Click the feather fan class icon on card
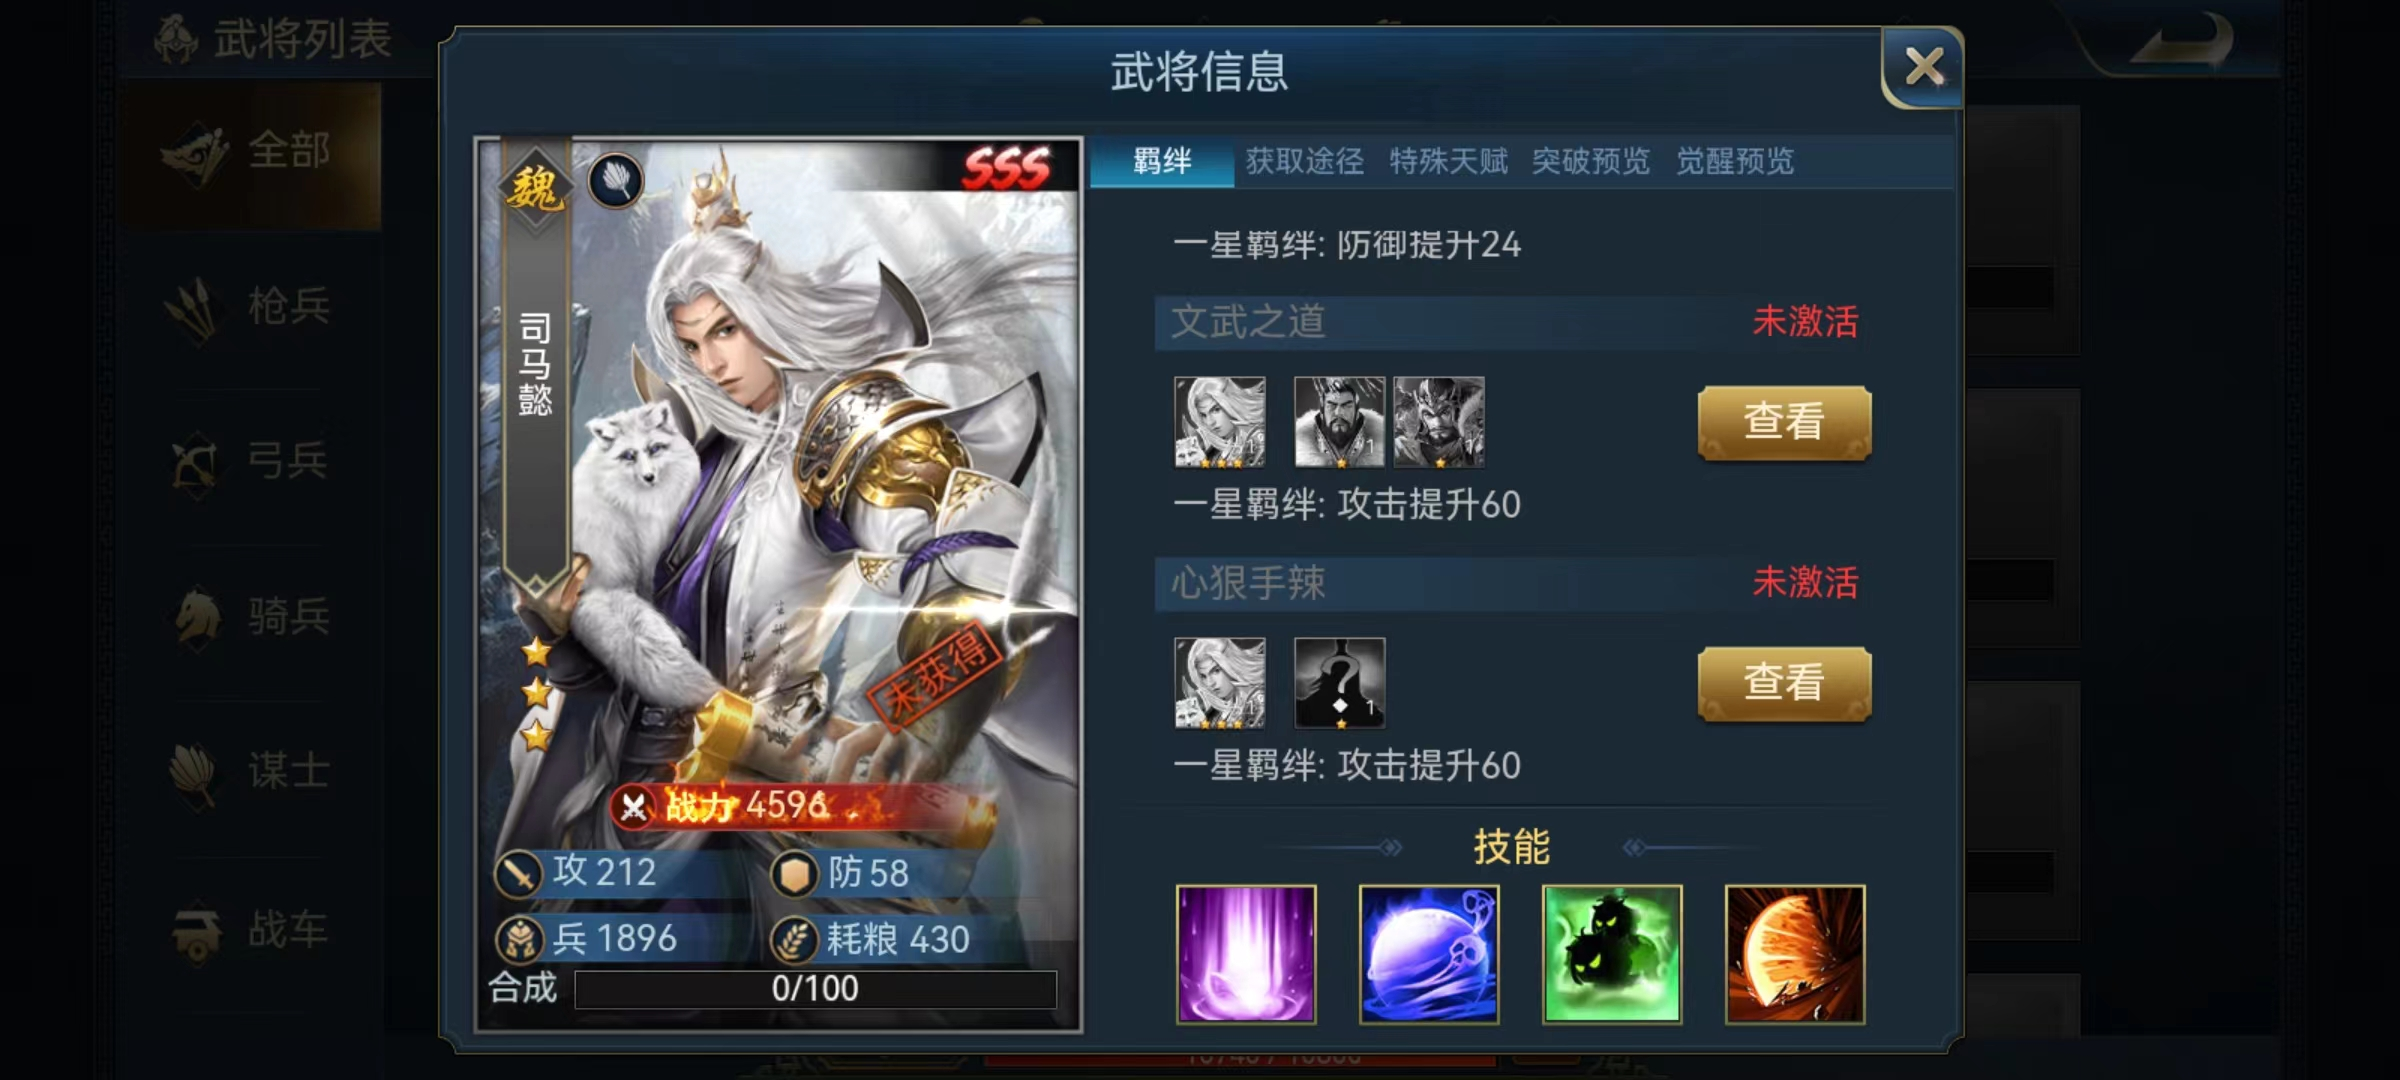The width and height of the screenshot is (2400, 1080). (x=616, y=181)
